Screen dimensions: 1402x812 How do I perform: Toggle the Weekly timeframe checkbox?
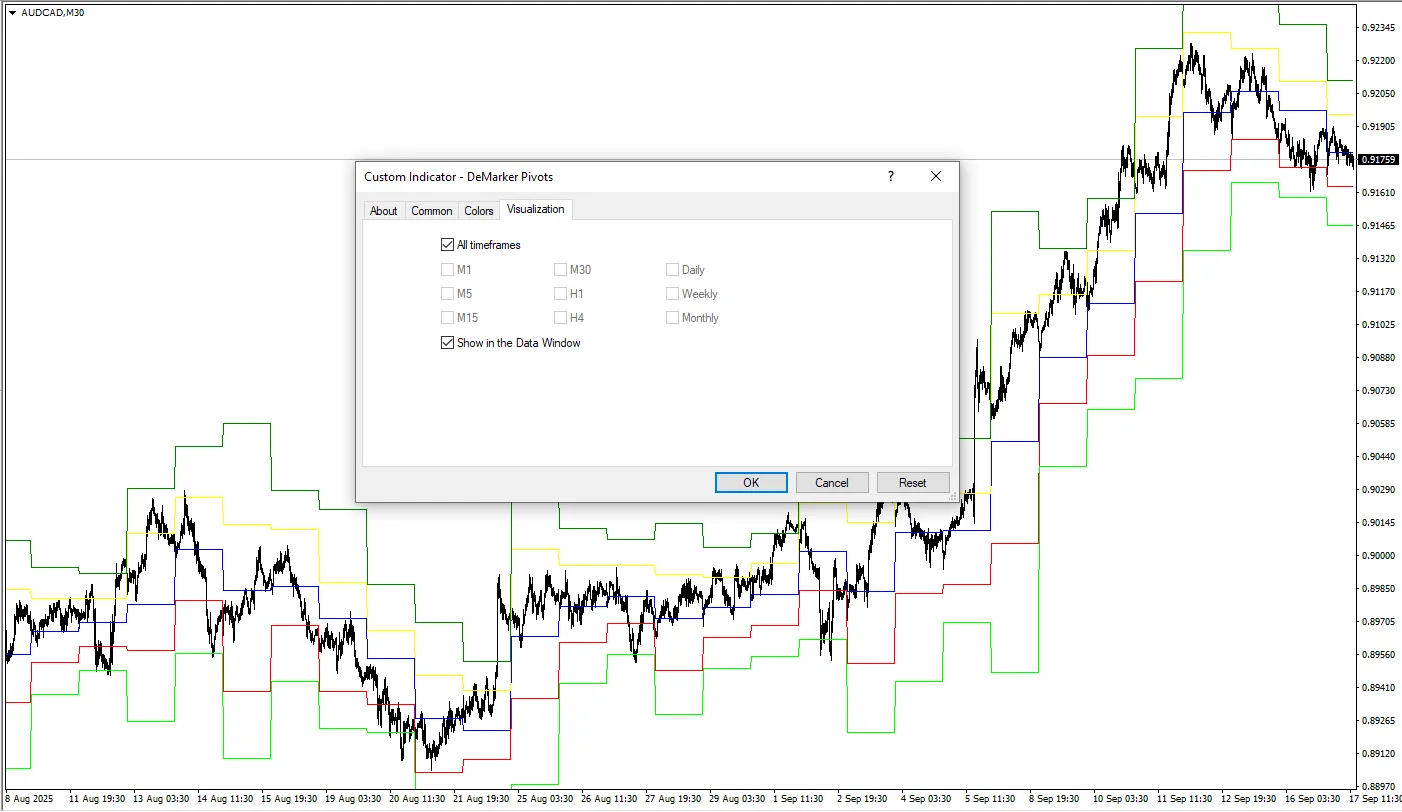pyautogui.click(x=672, y=294)
